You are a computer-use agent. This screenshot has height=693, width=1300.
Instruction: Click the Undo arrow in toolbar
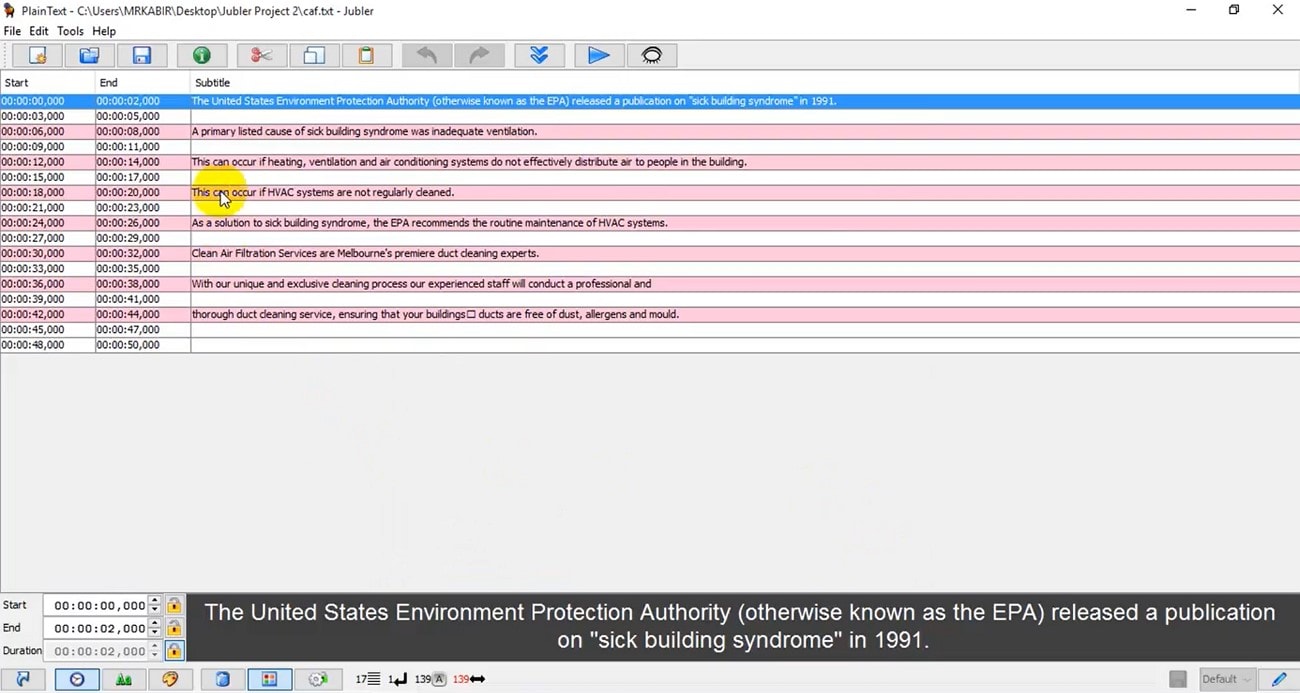click(427, 56)
